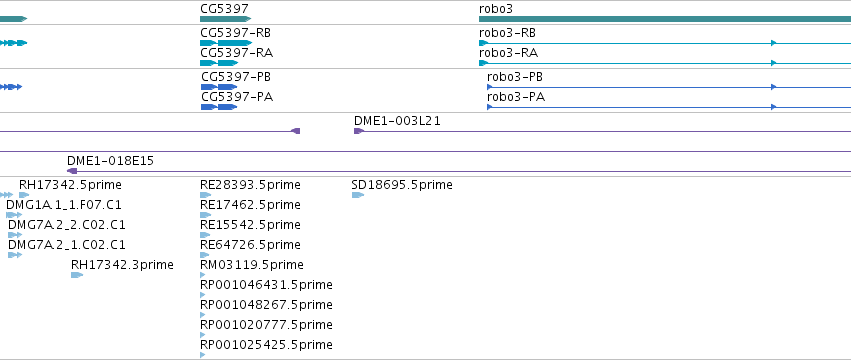Select the RP0010464 31.5prime feature label
Image resolution: width=851 pixels, height=360 pixels.
[x=266, y=285]
